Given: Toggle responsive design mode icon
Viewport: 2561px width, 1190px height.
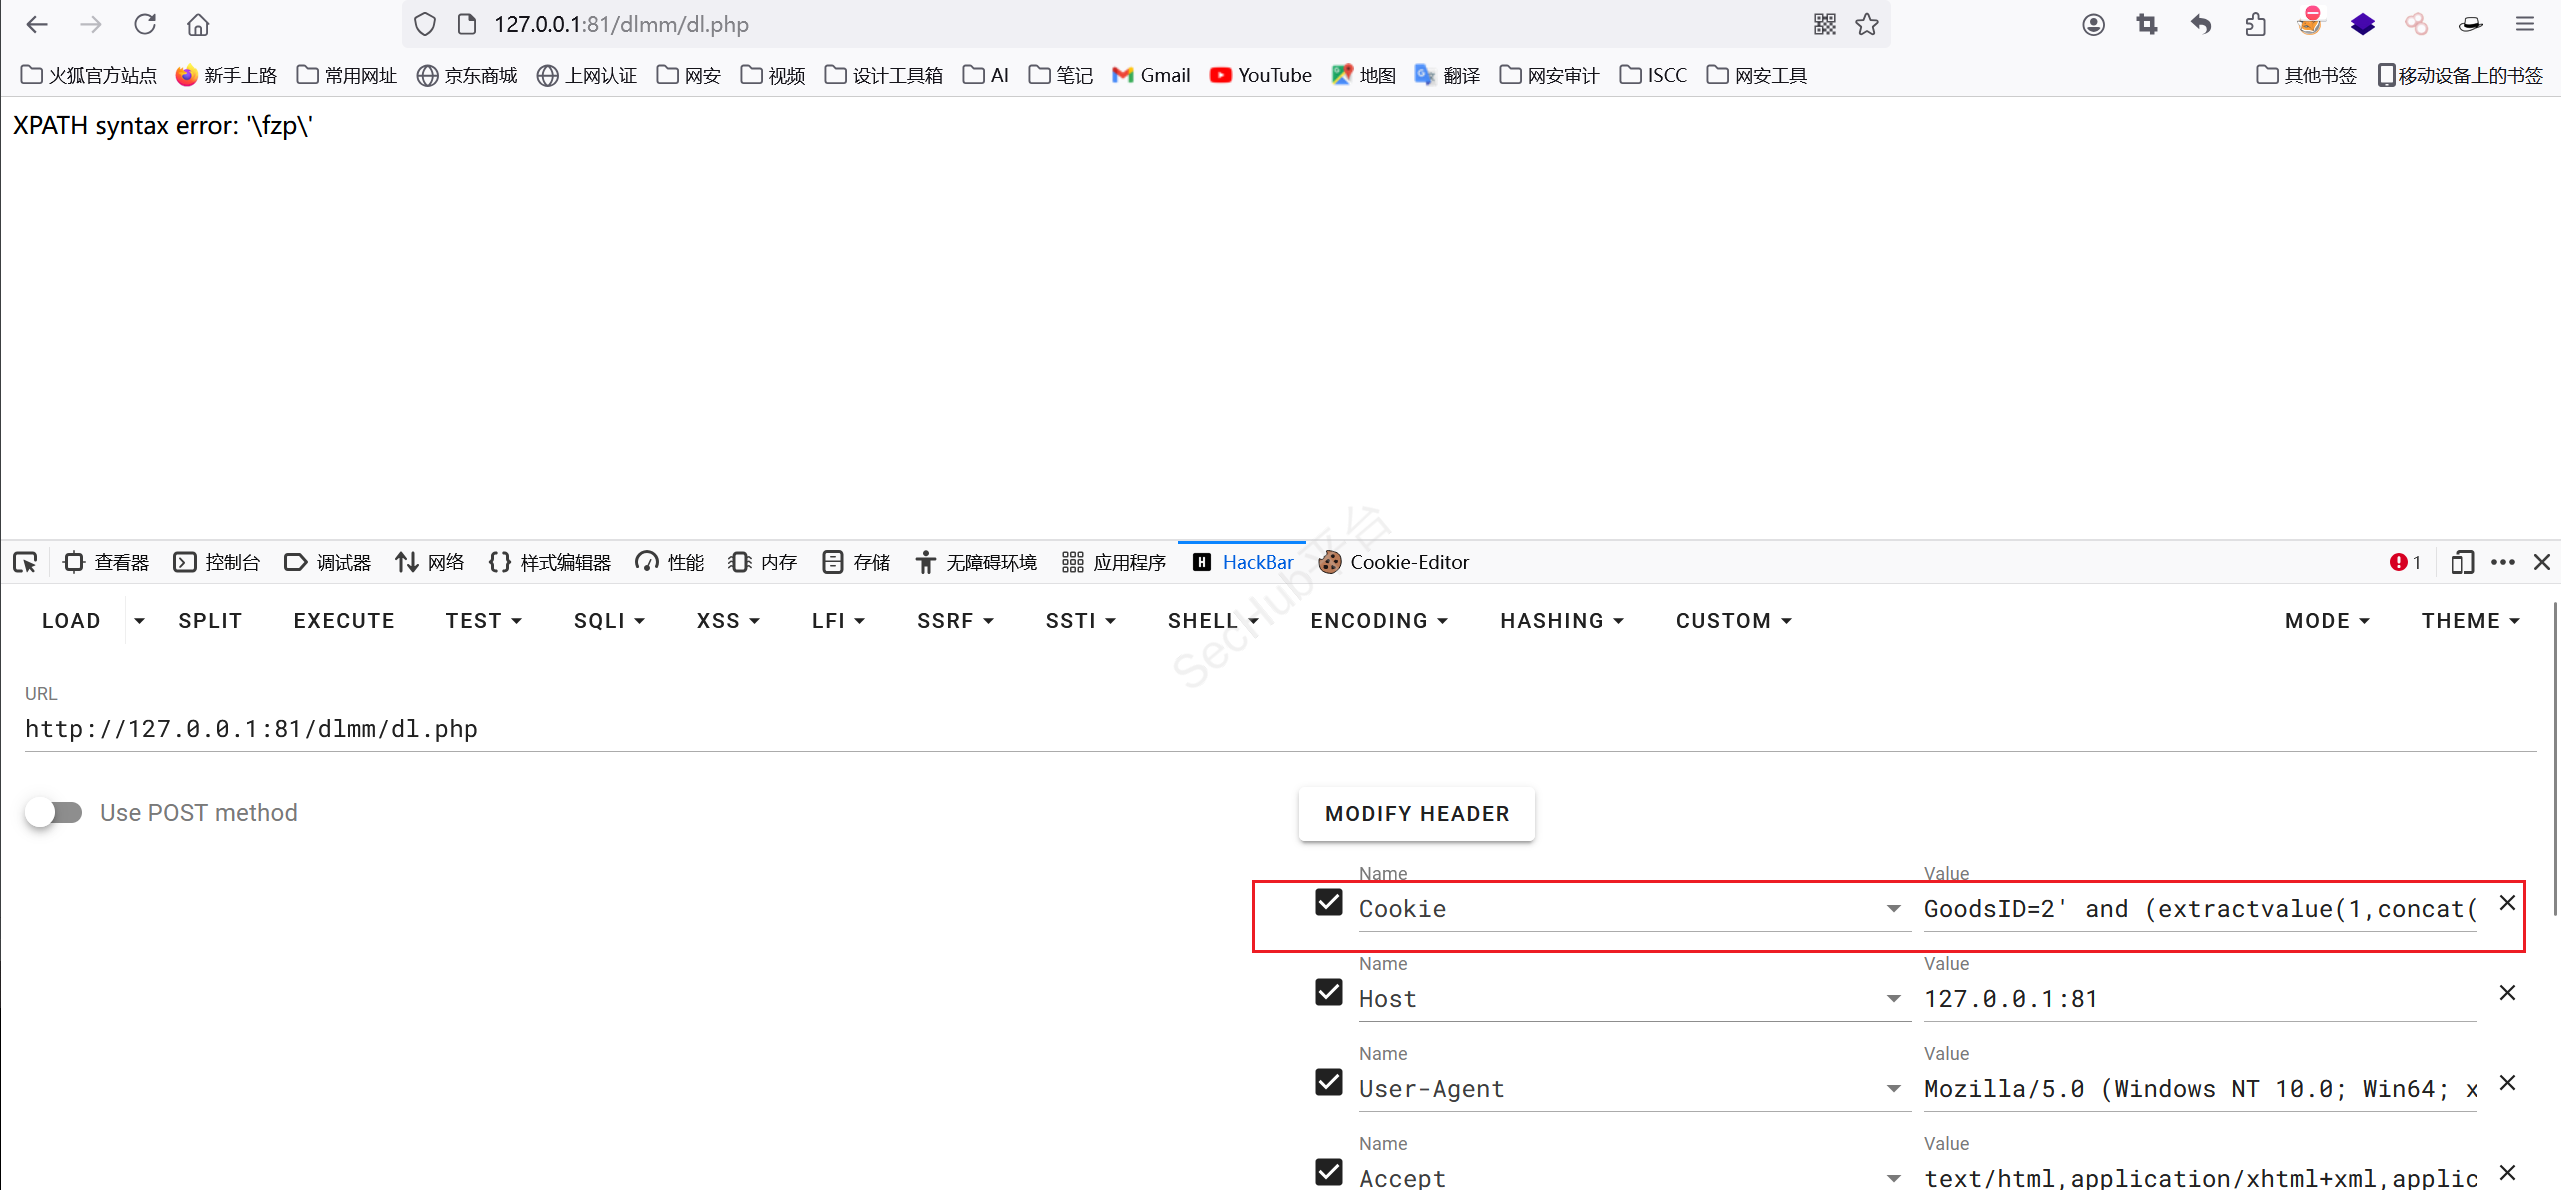Looking at the screenshot, I should click(x=2462, y=562).
